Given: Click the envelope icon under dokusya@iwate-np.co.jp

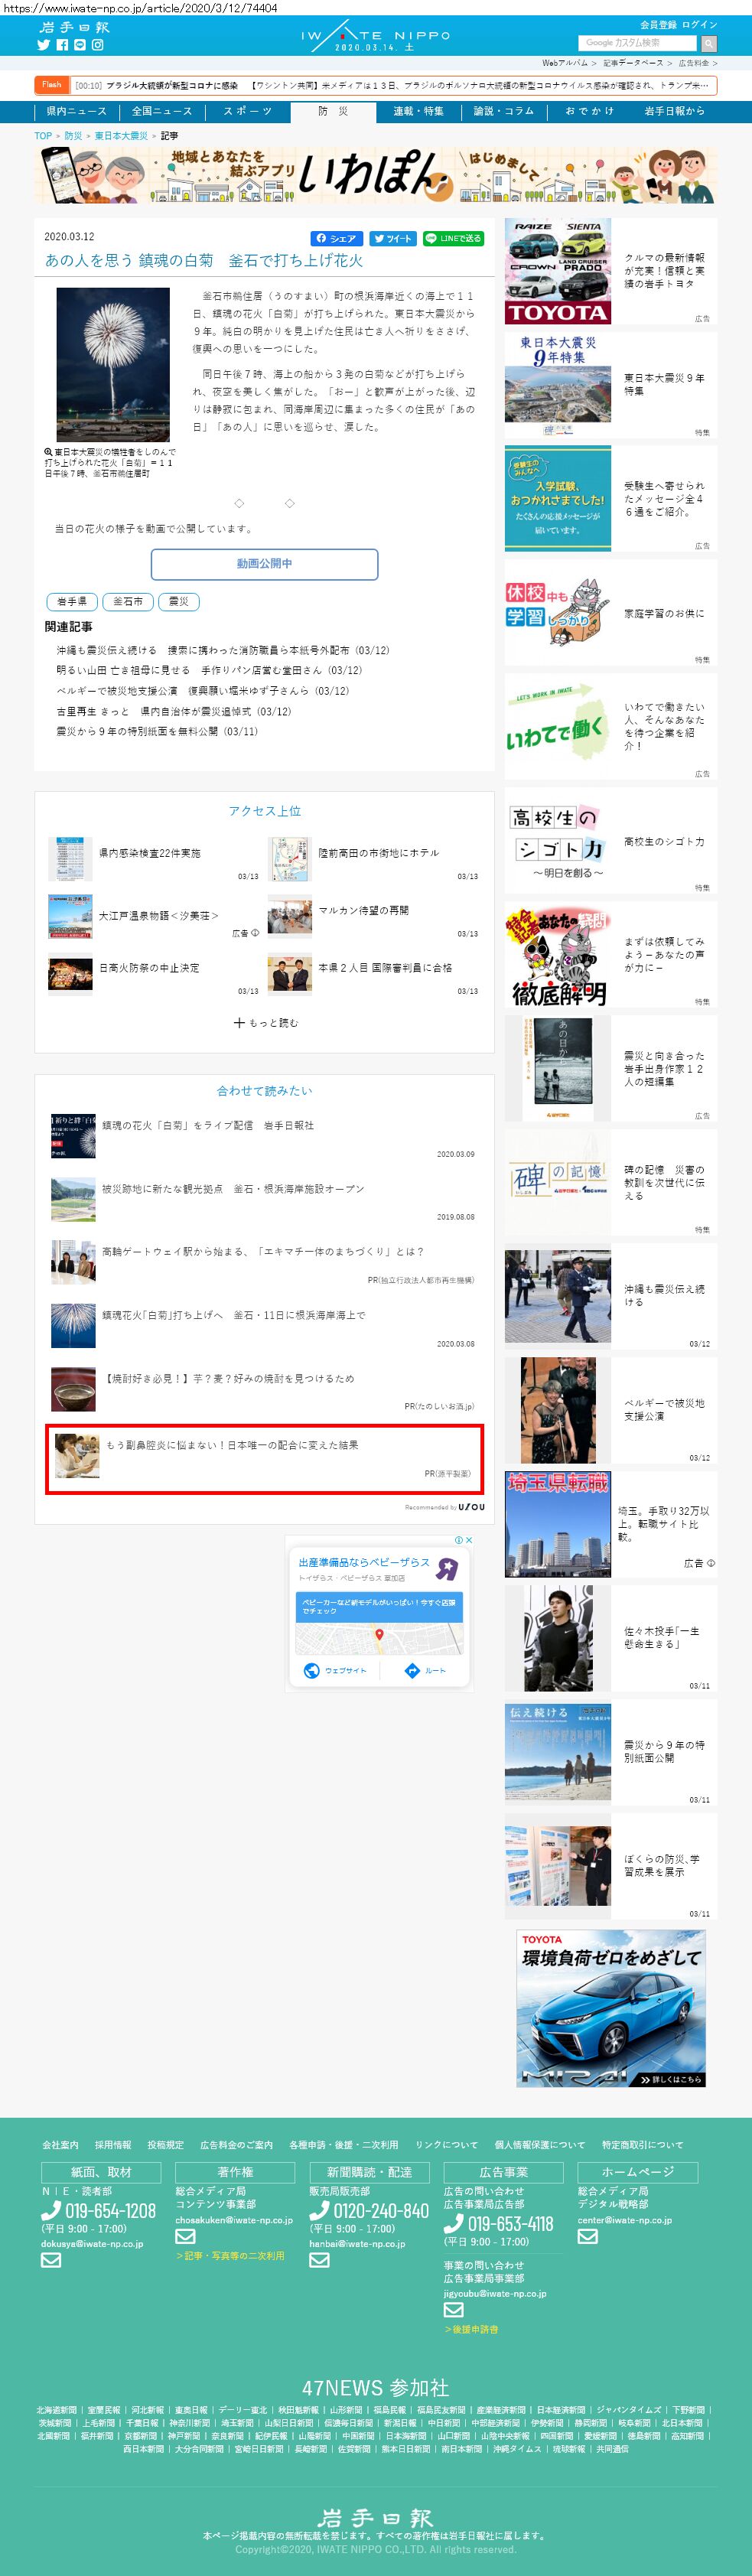Looking at the screenshot, I should [x=50, y=2260].
